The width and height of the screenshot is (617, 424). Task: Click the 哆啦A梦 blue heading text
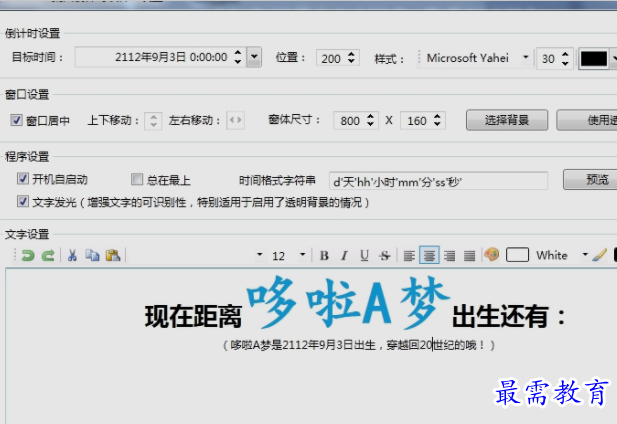point(349,302)
